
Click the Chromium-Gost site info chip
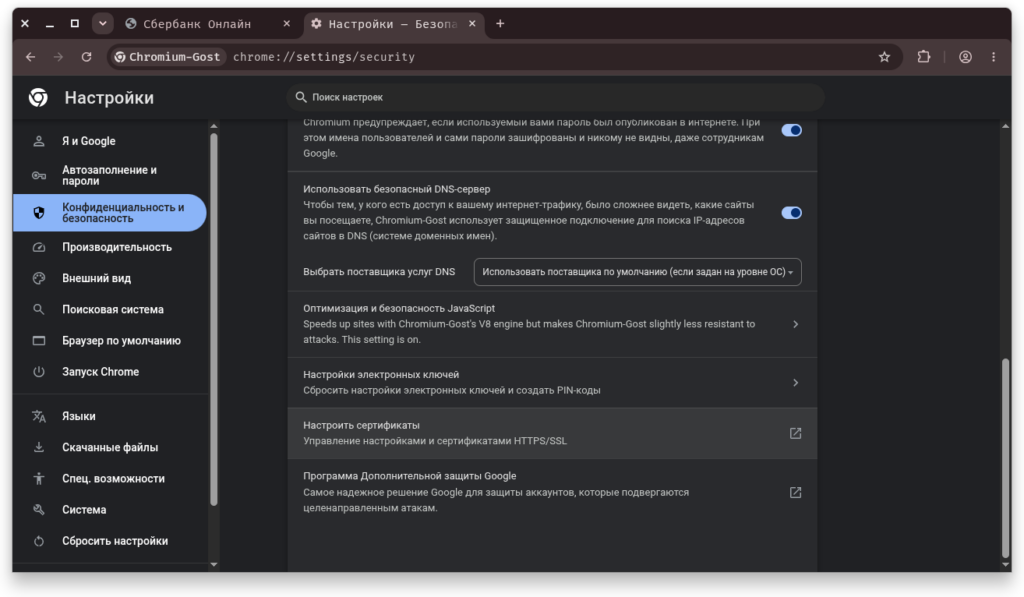click(x=168, y=57)
